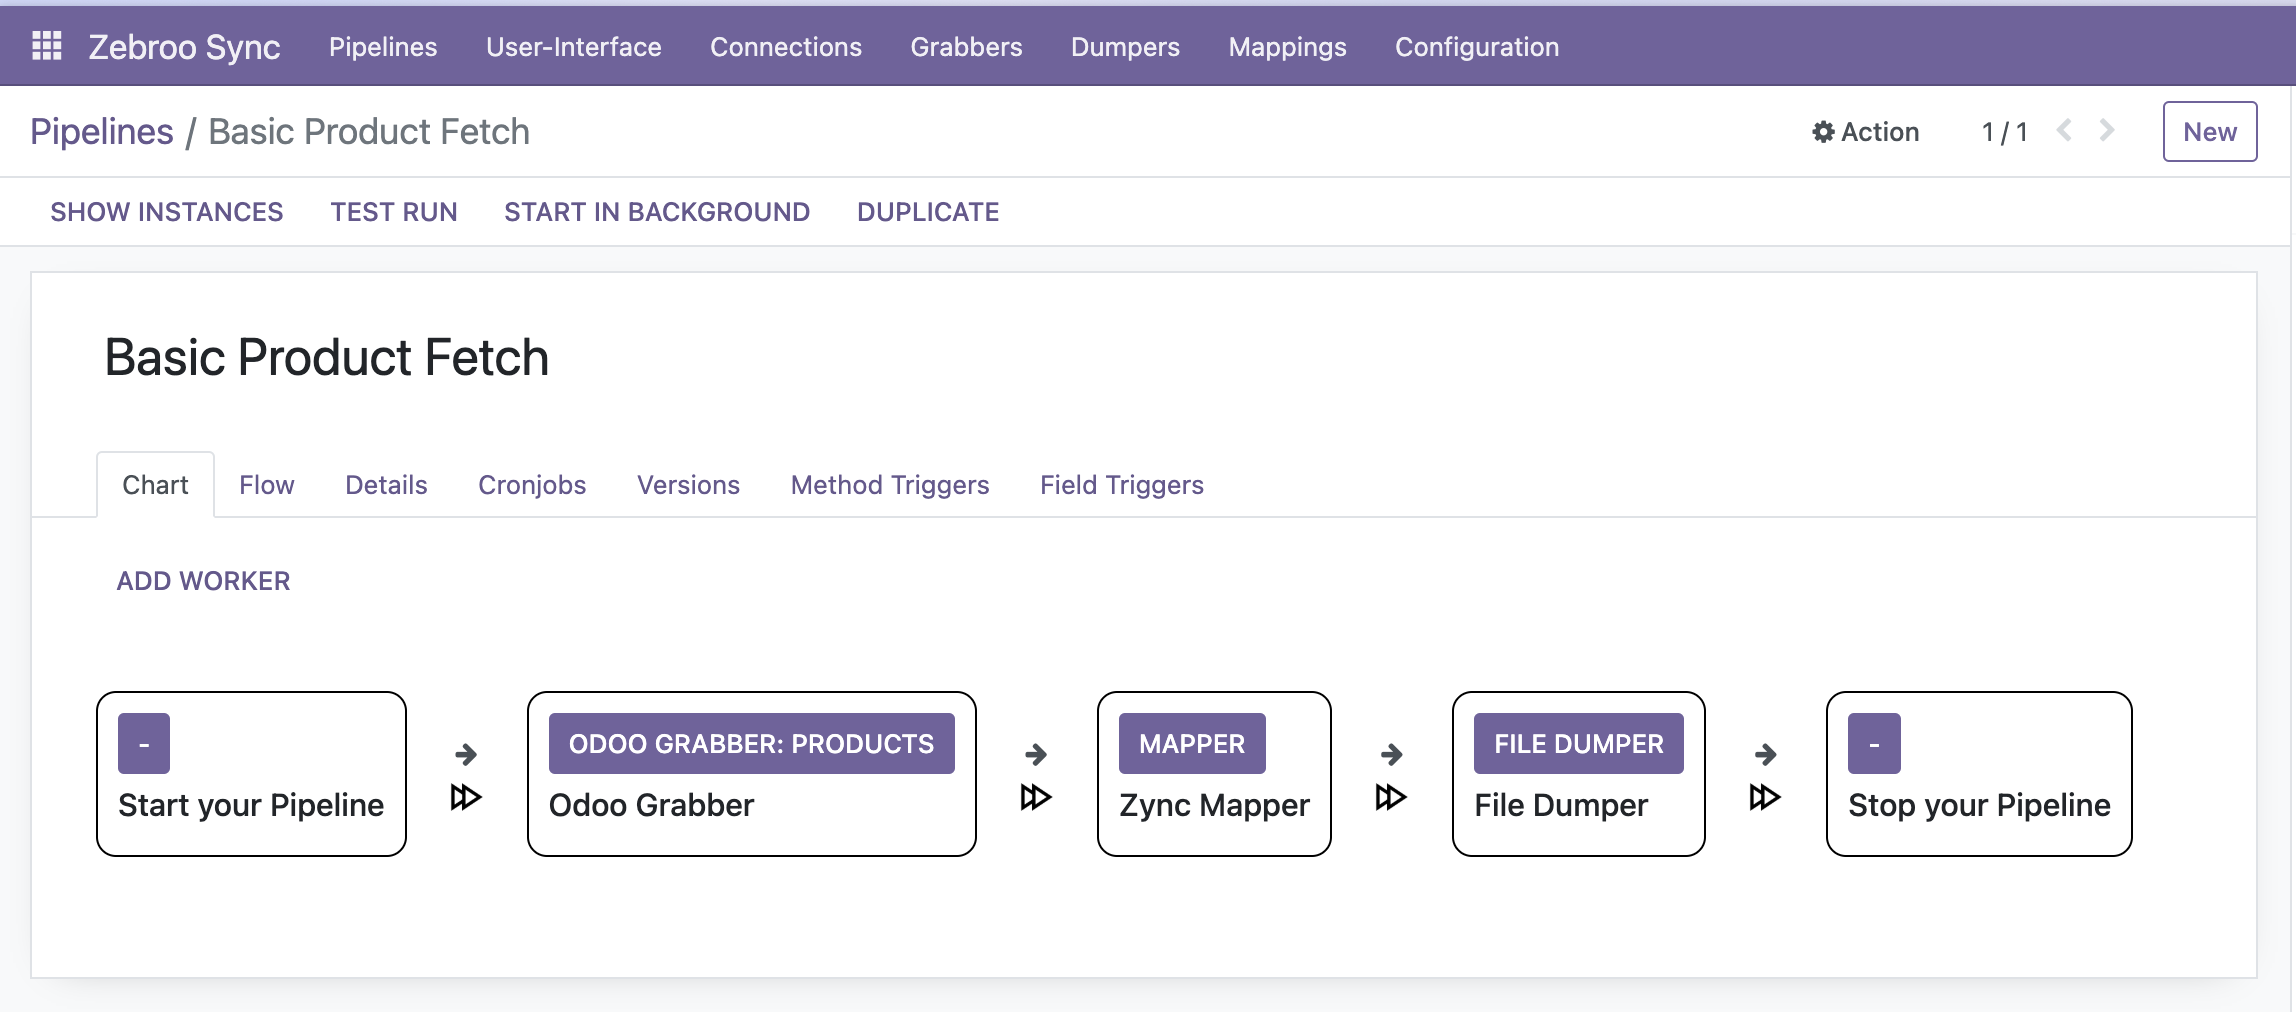Go to next record with right chevron

tap(2107, 130)
